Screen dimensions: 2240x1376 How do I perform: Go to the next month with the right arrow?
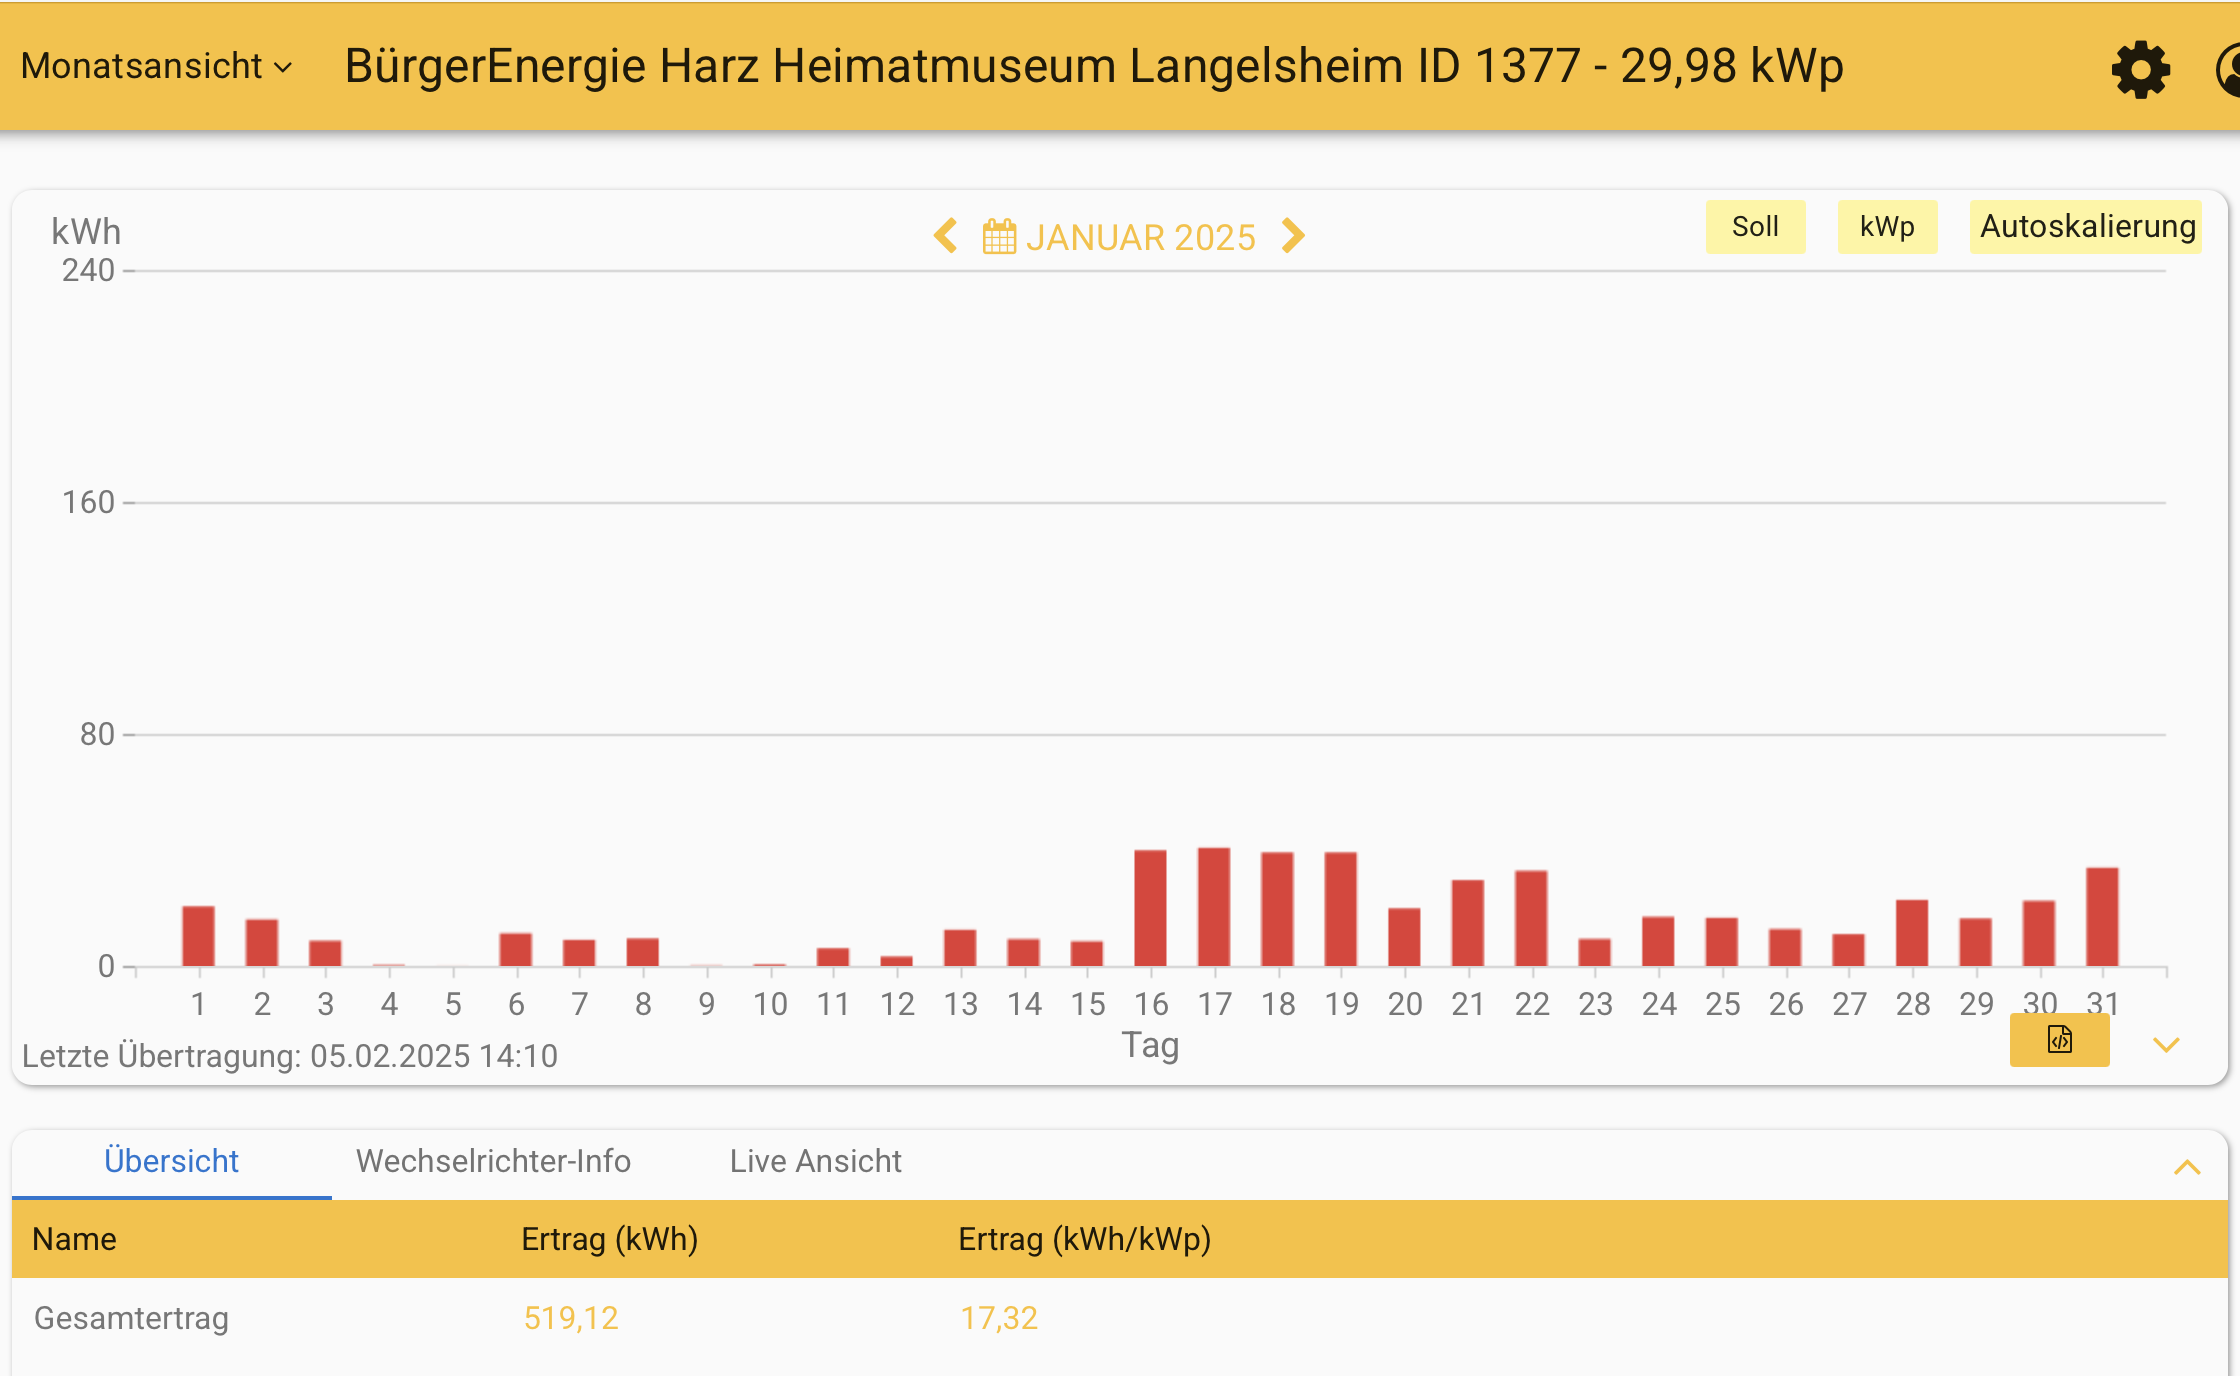click(1293, 236)
